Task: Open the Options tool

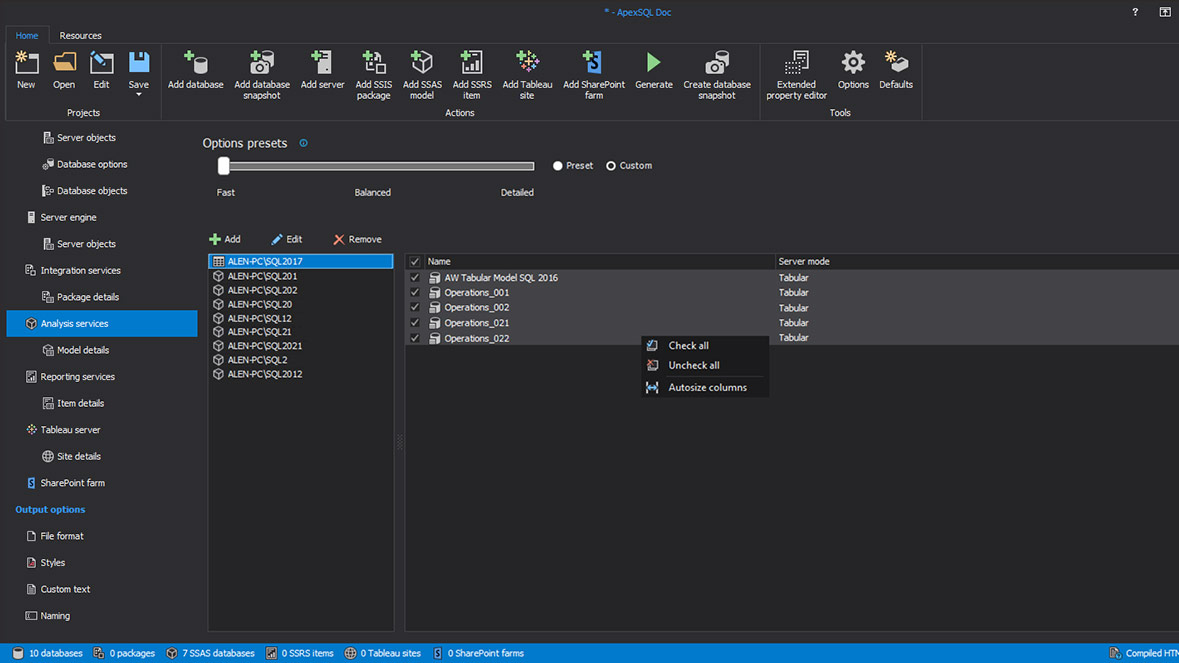Action: [853, 70]
